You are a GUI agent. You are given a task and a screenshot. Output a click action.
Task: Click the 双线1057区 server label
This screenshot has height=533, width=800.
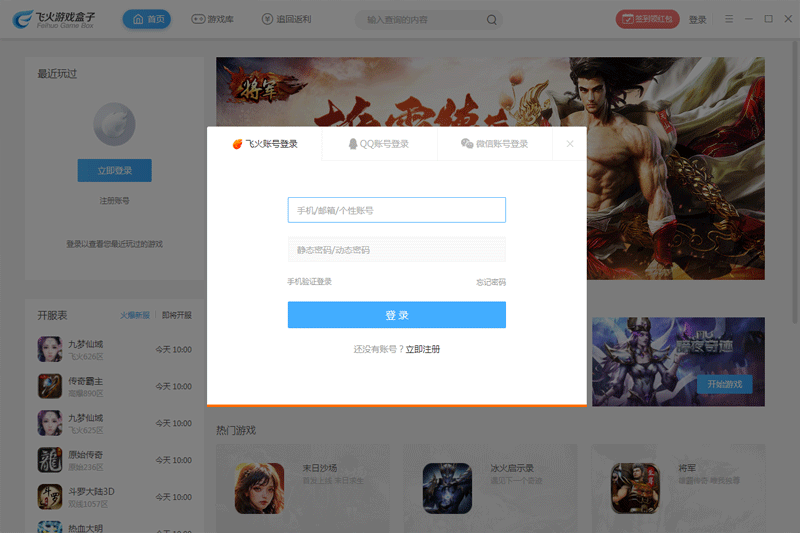pos(88,504)
